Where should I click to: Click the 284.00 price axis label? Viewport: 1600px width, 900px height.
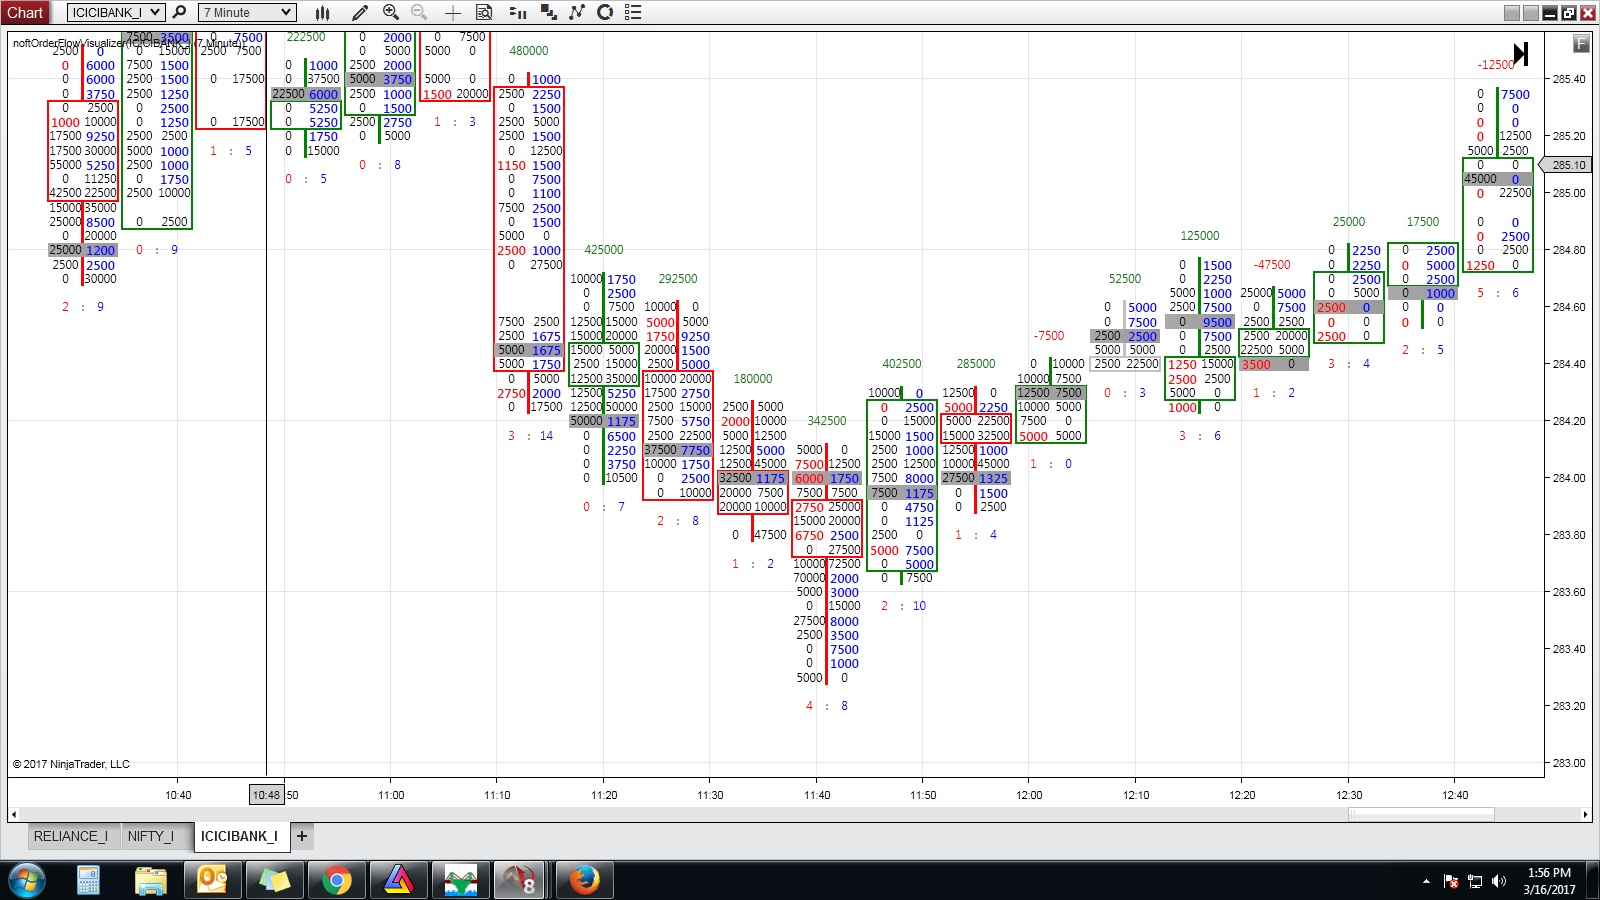[1569, 478]
